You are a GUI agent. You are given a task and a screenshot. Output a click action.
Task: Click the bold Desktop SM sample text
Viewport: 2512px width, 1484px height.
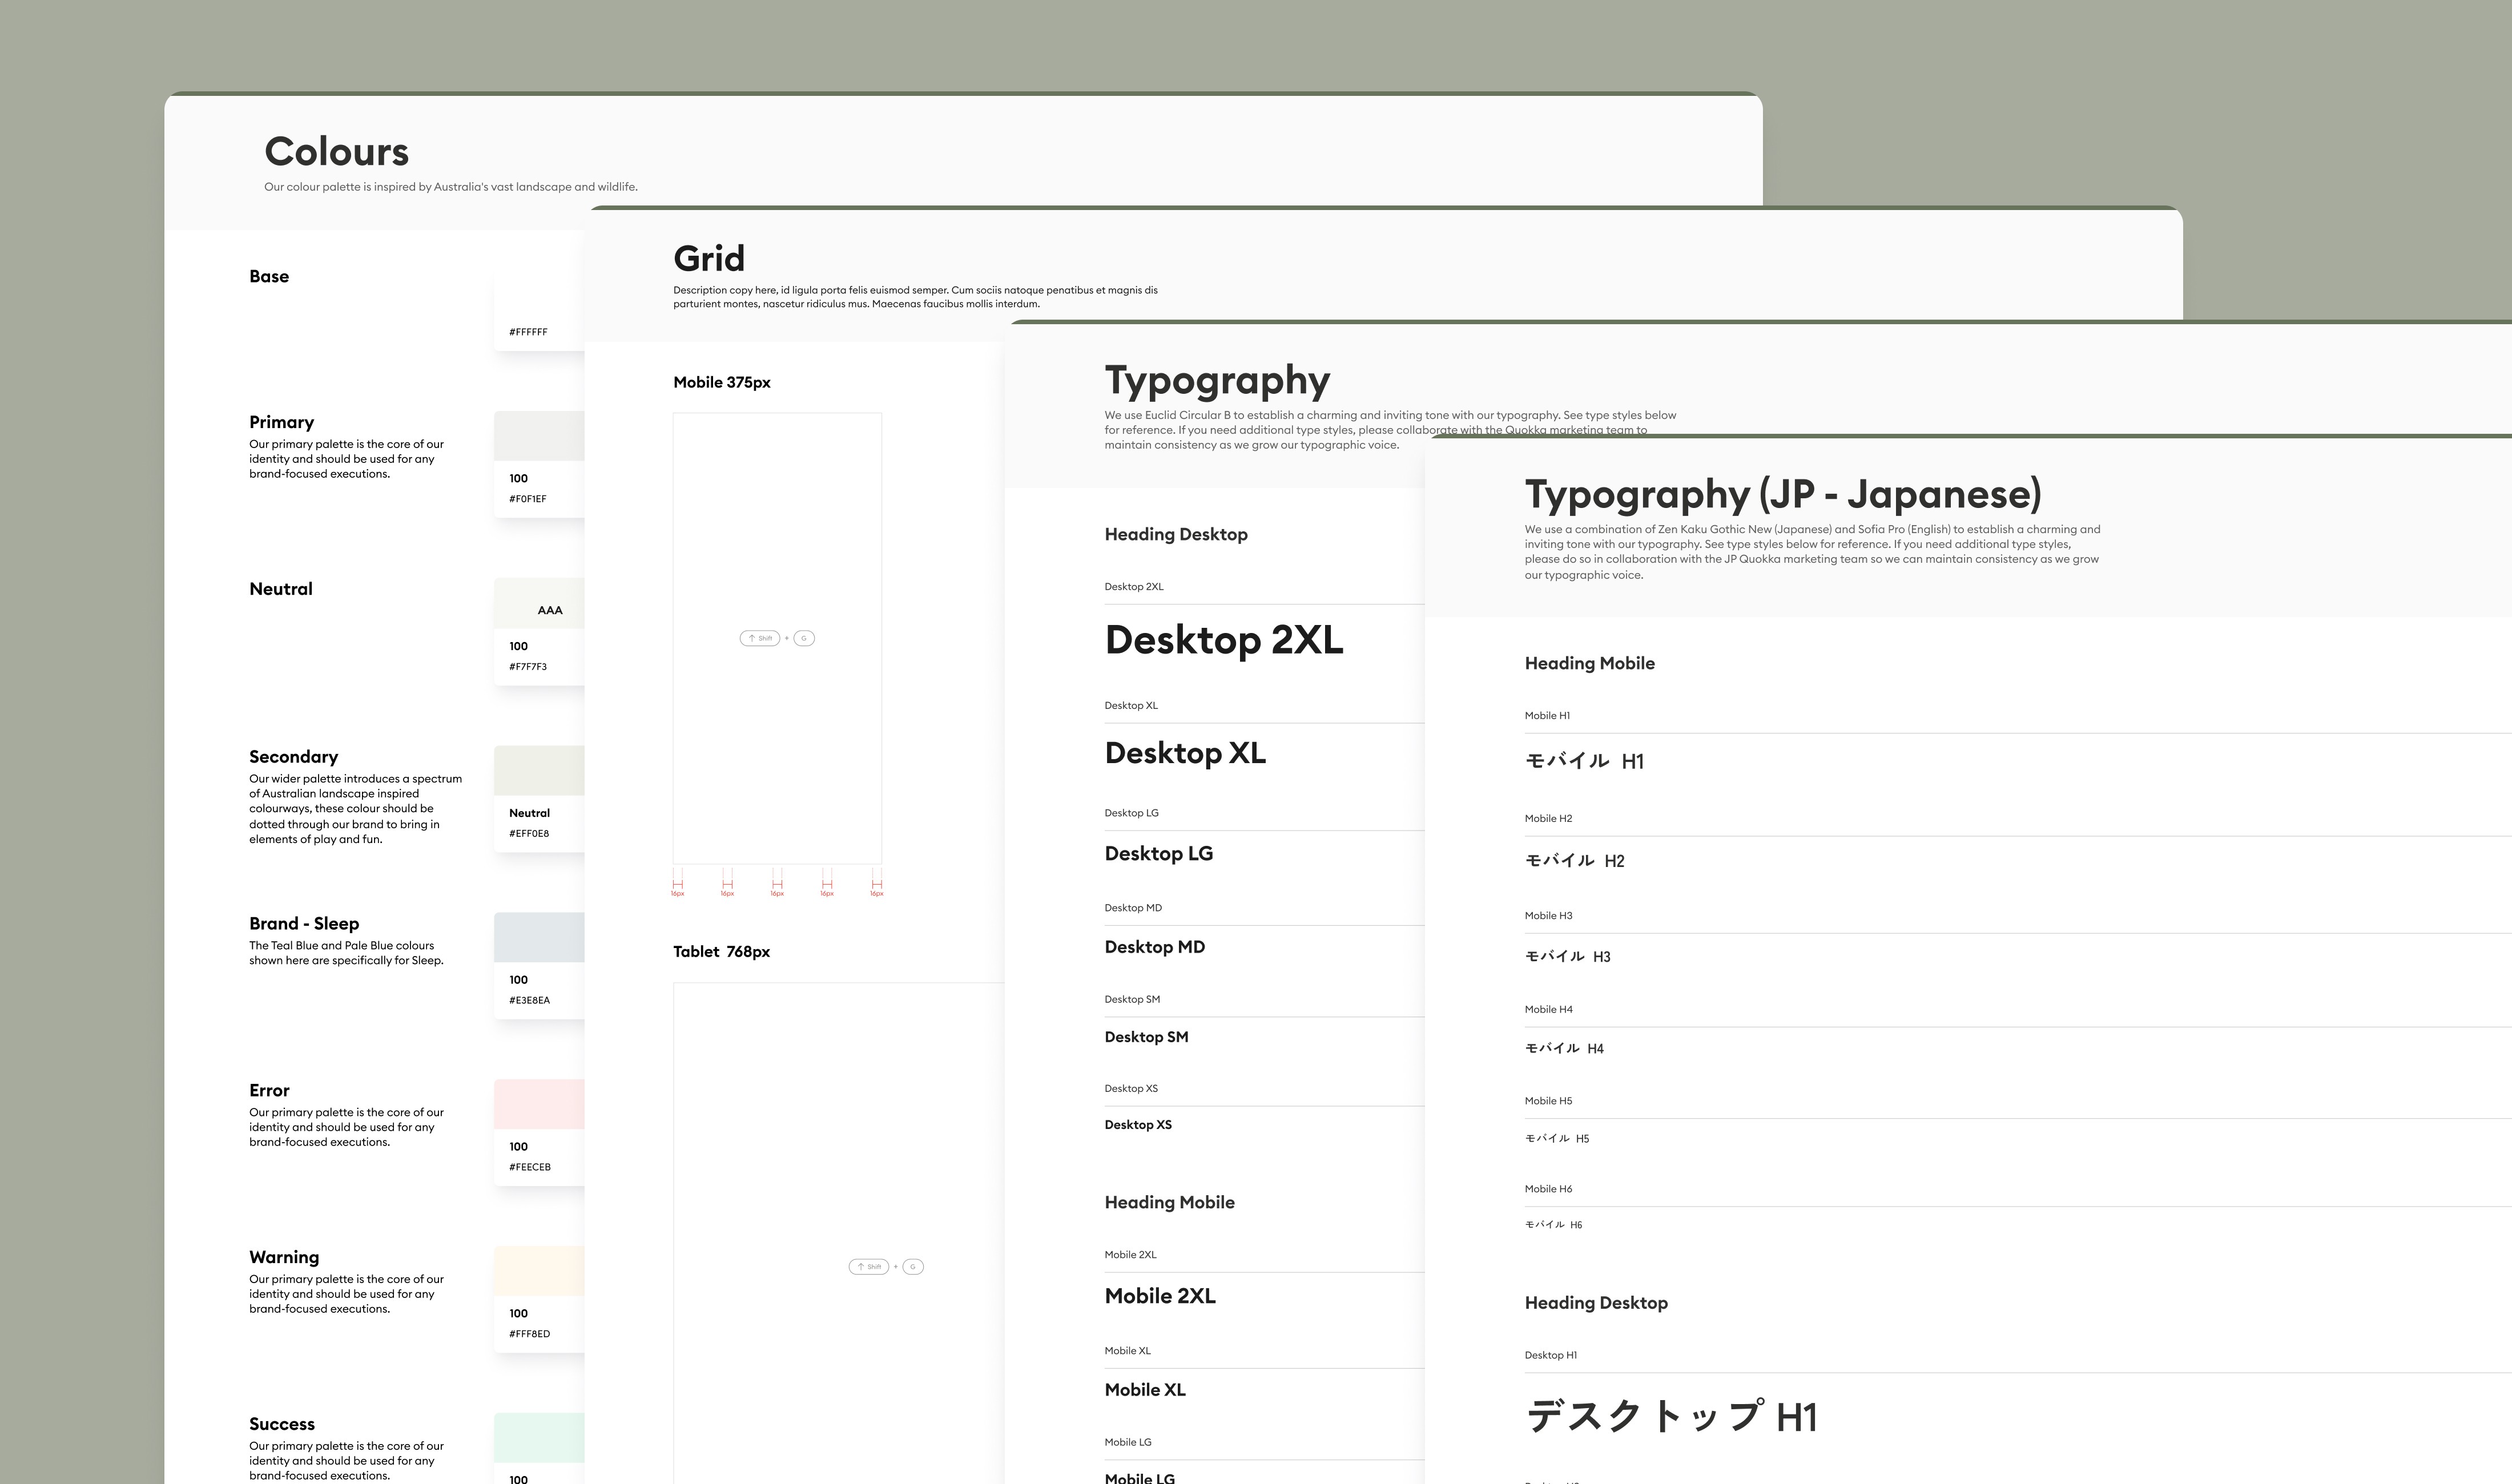coord(1146,1037)
